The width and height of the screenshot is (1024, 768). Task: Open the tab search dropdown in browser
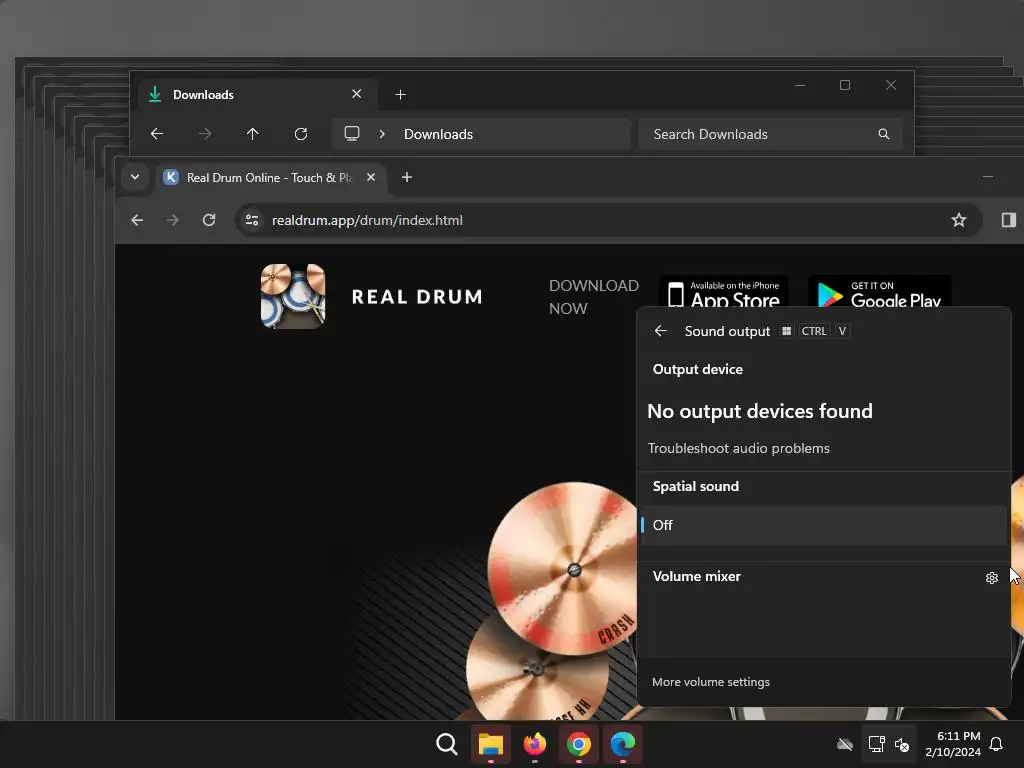click(x=135, y=177)
